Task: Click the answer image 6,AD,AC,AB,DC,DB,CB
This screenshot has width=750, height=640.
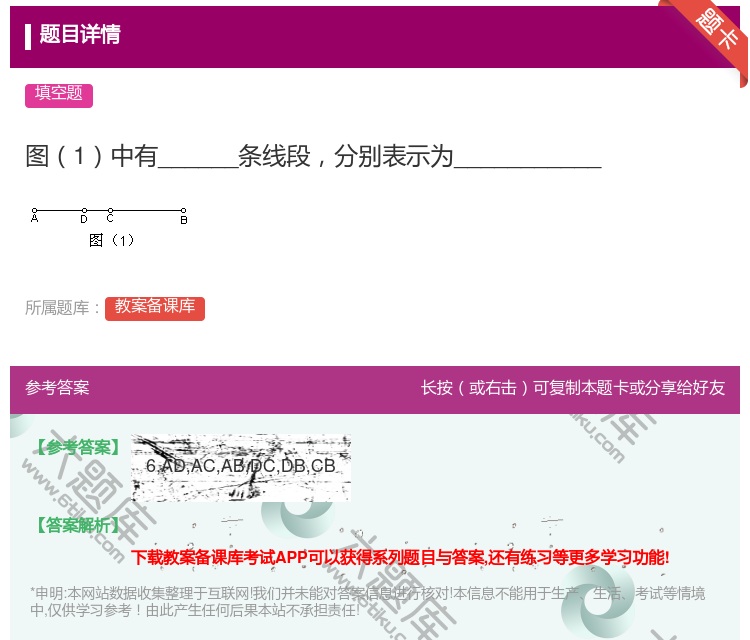Action: (x=241, y=467)
